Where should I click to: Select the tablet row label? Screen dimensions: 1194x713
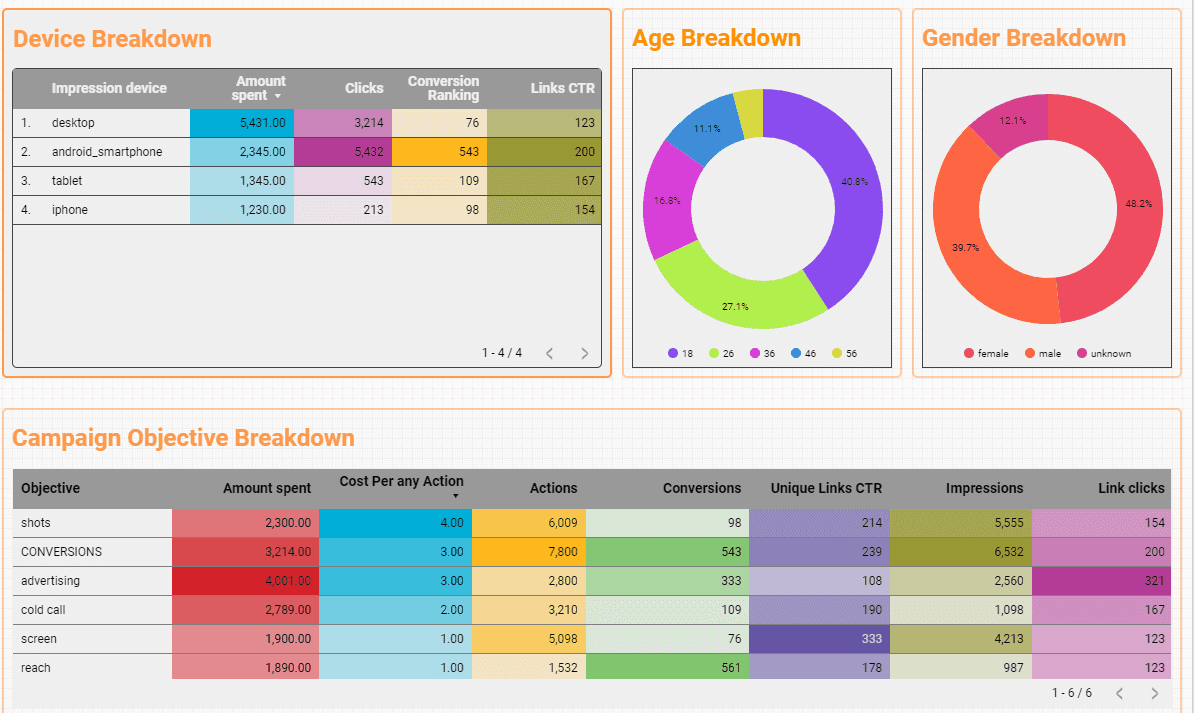(x=67, y=181)
